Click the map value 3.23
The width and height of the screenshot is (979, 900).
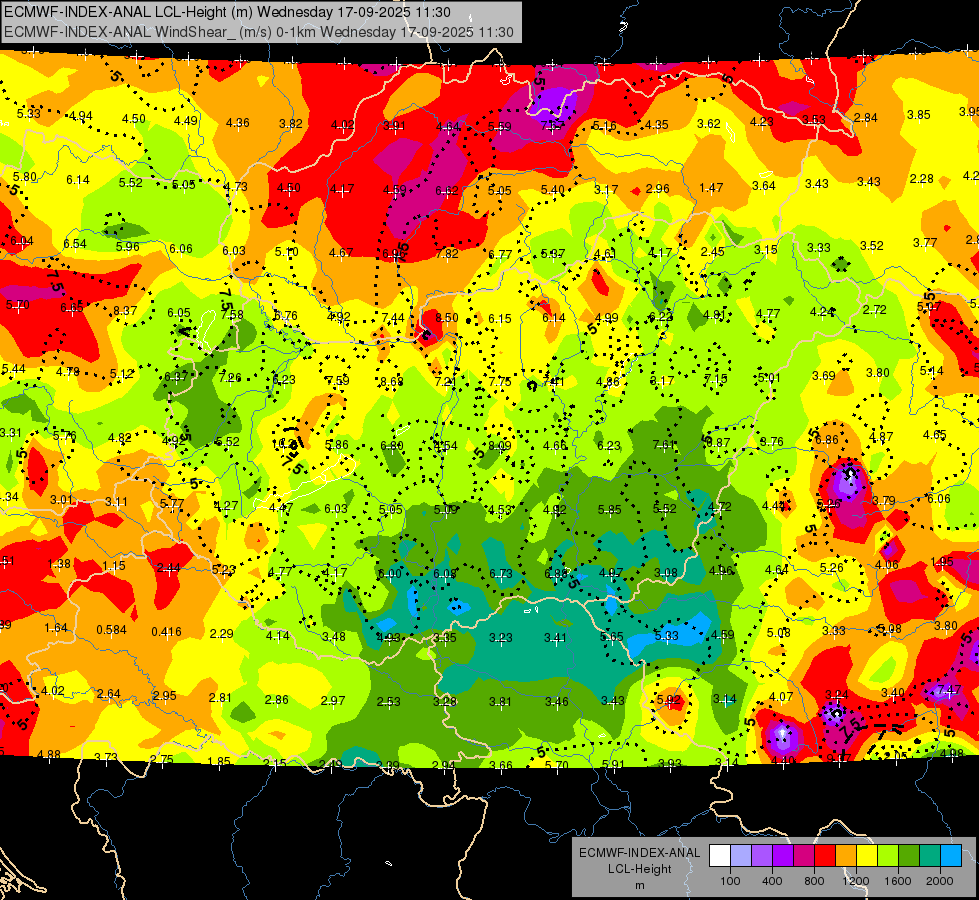[x=501, y=638]
